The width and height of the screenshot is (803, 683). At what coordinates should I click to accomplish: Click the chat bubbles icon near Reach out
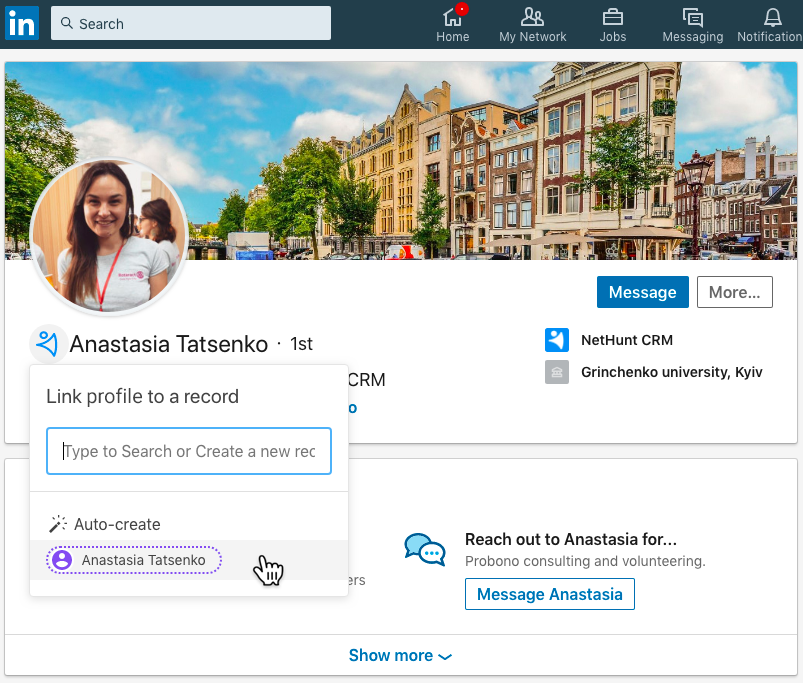(425, 549)
